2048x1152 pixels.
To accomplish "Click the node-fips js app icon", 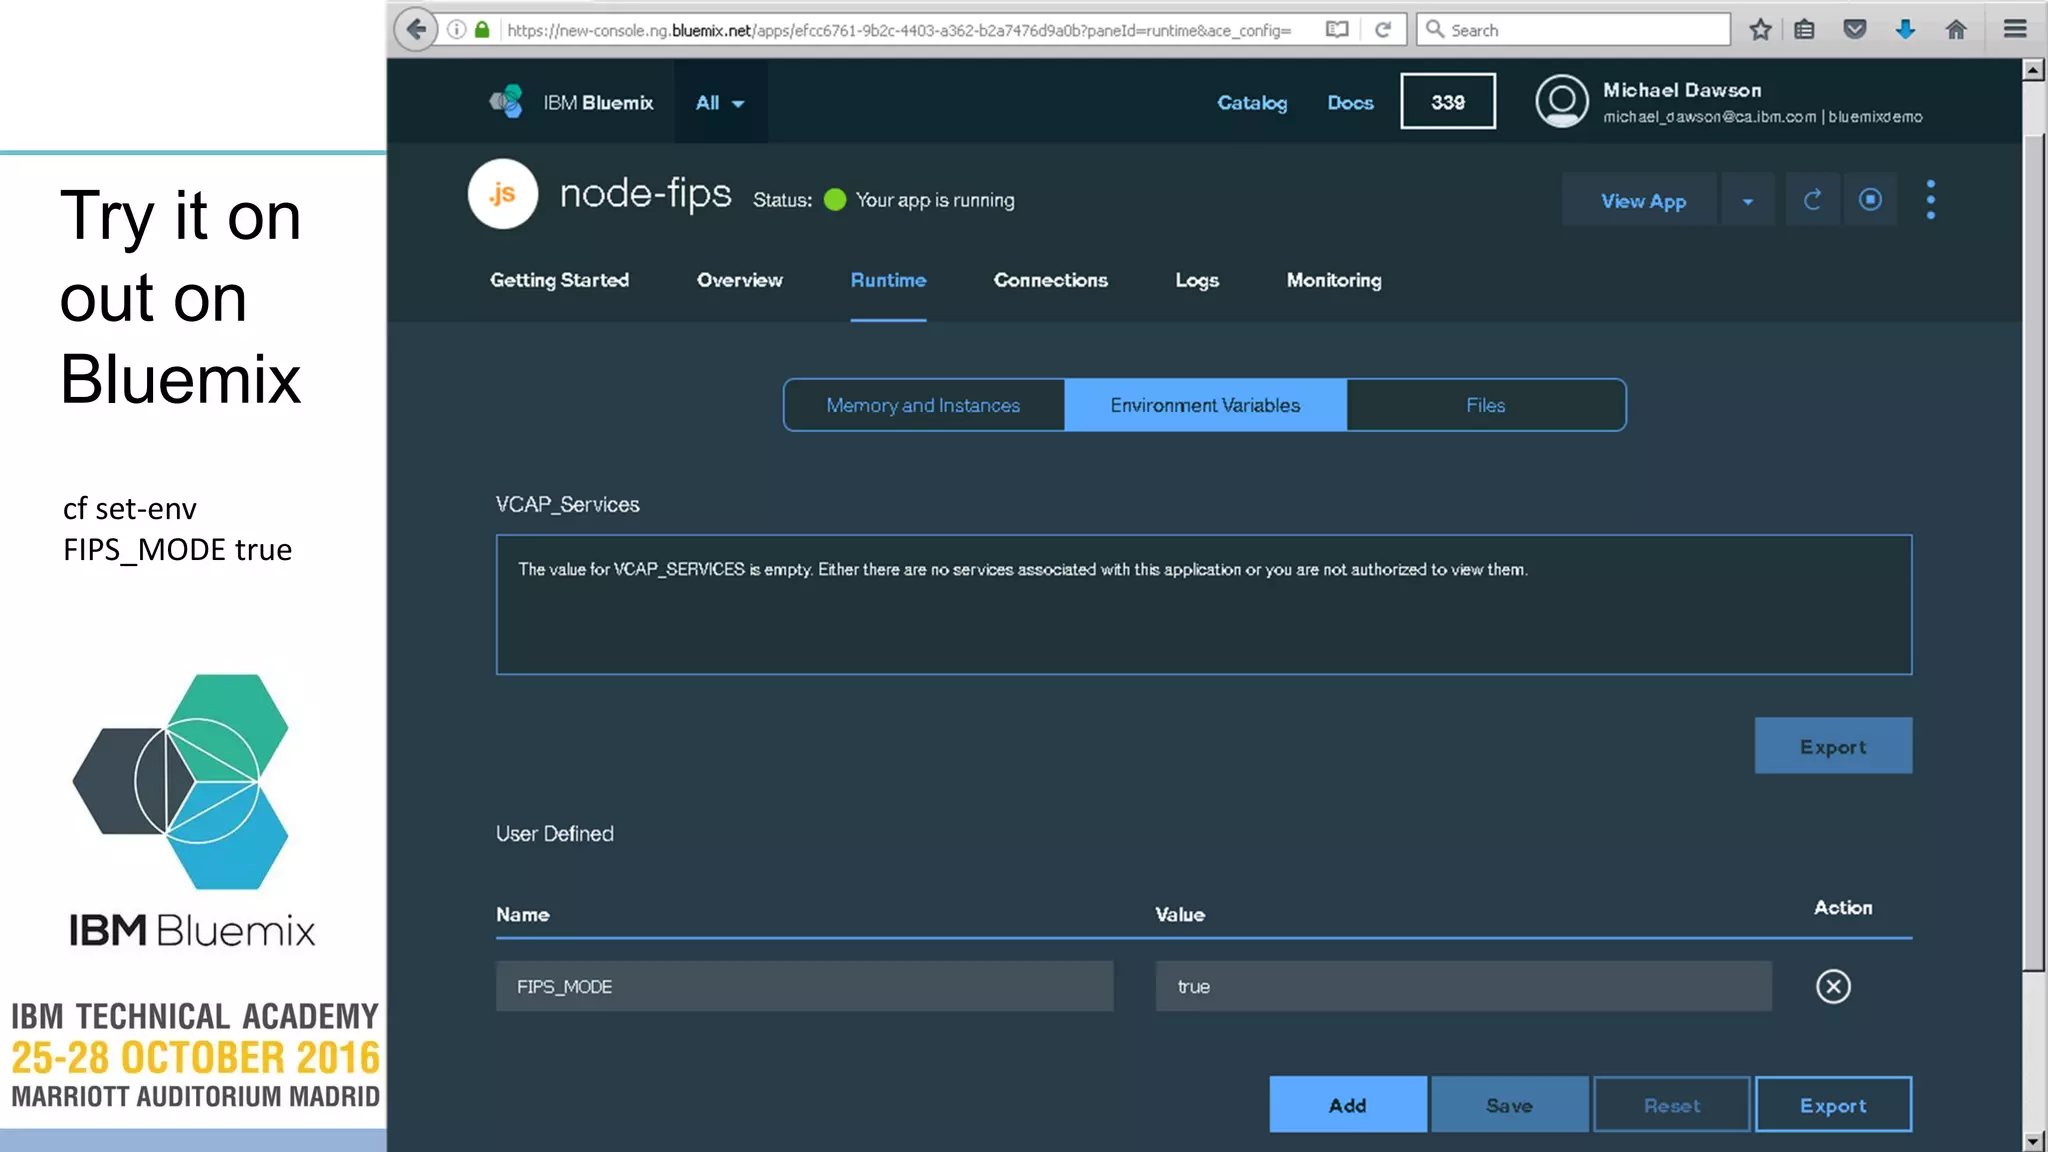I will 503,194.
